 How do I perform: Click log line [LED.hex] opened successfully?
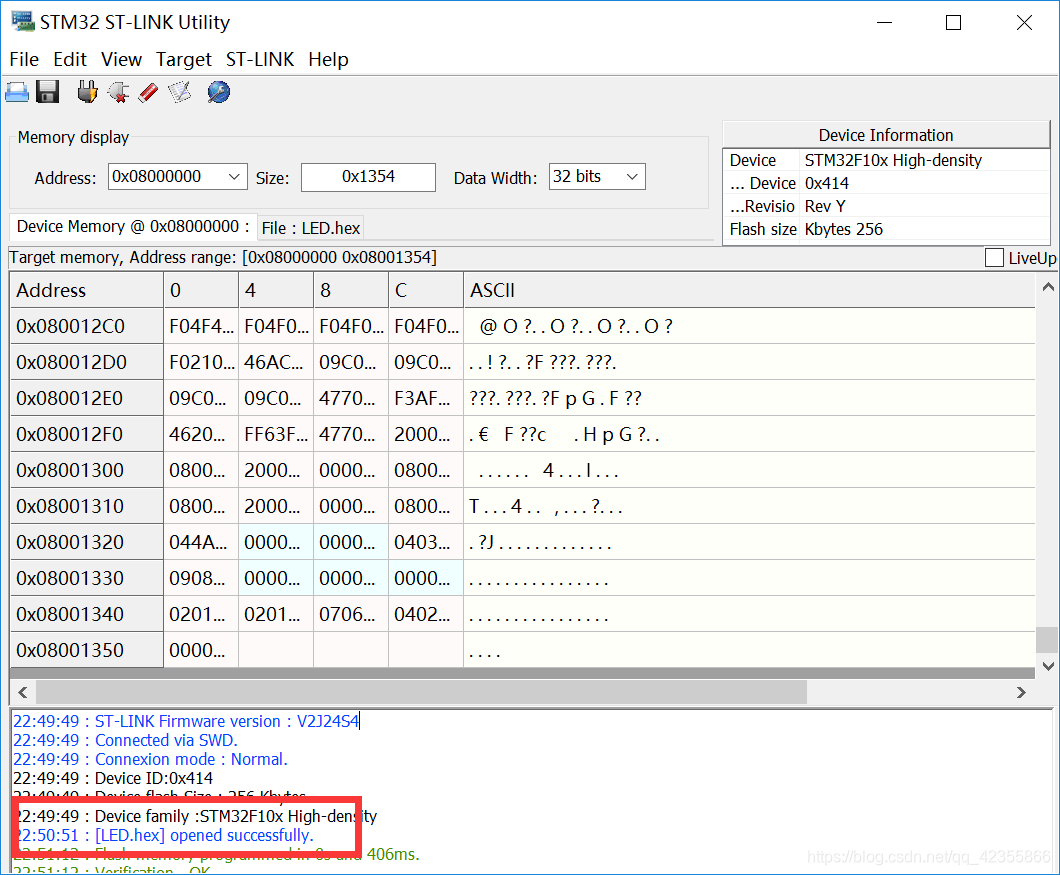tap(164, 835)
